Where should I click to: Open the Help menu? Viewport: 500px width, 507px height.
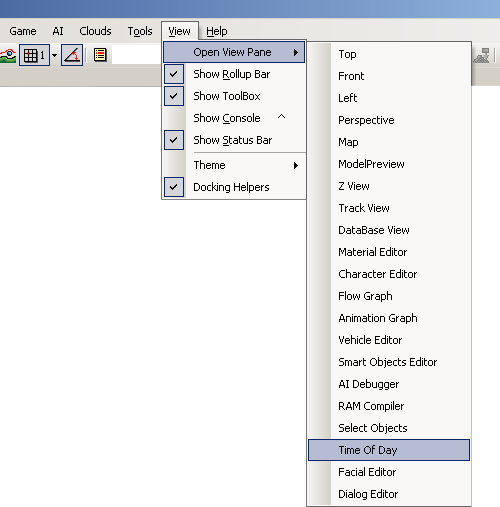[x=217, y=31]
